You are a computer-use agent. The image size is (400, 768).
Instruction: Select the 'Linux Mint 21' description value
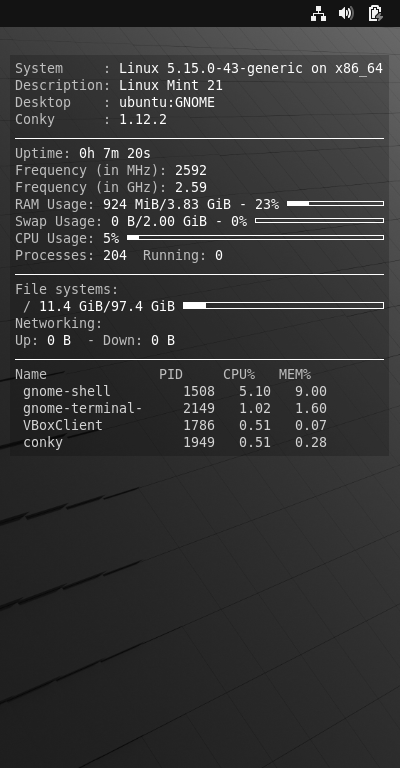tap(170, 85)
